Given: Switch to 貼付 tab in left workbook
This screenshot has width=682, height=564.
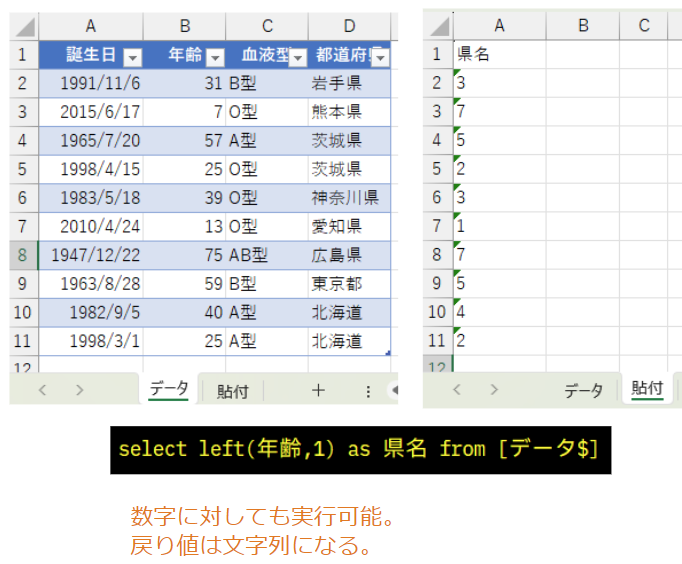Looking at the screenshot, I should [x=233, y=391].
